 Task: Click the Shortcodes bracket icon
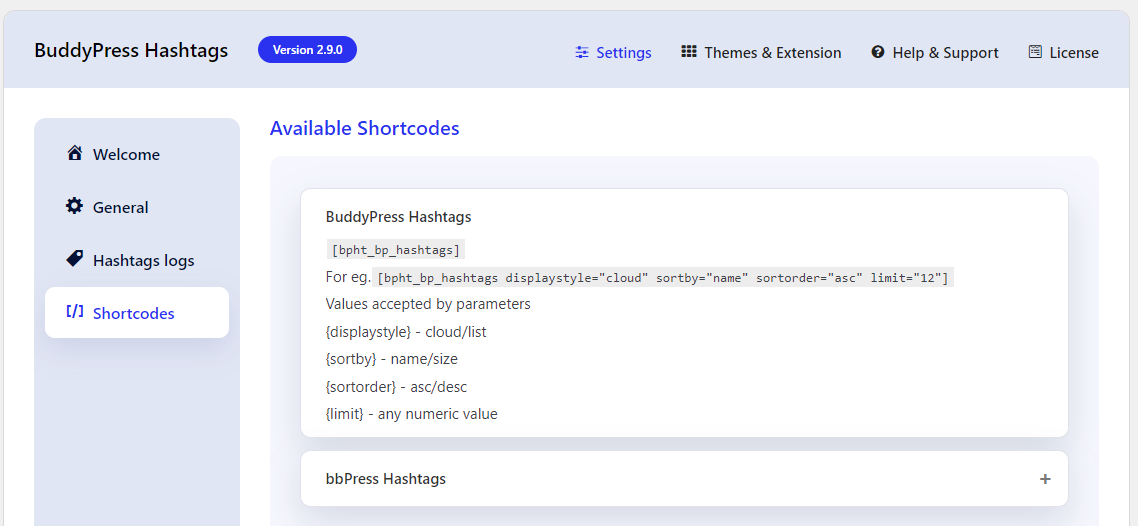pos(74,312)
